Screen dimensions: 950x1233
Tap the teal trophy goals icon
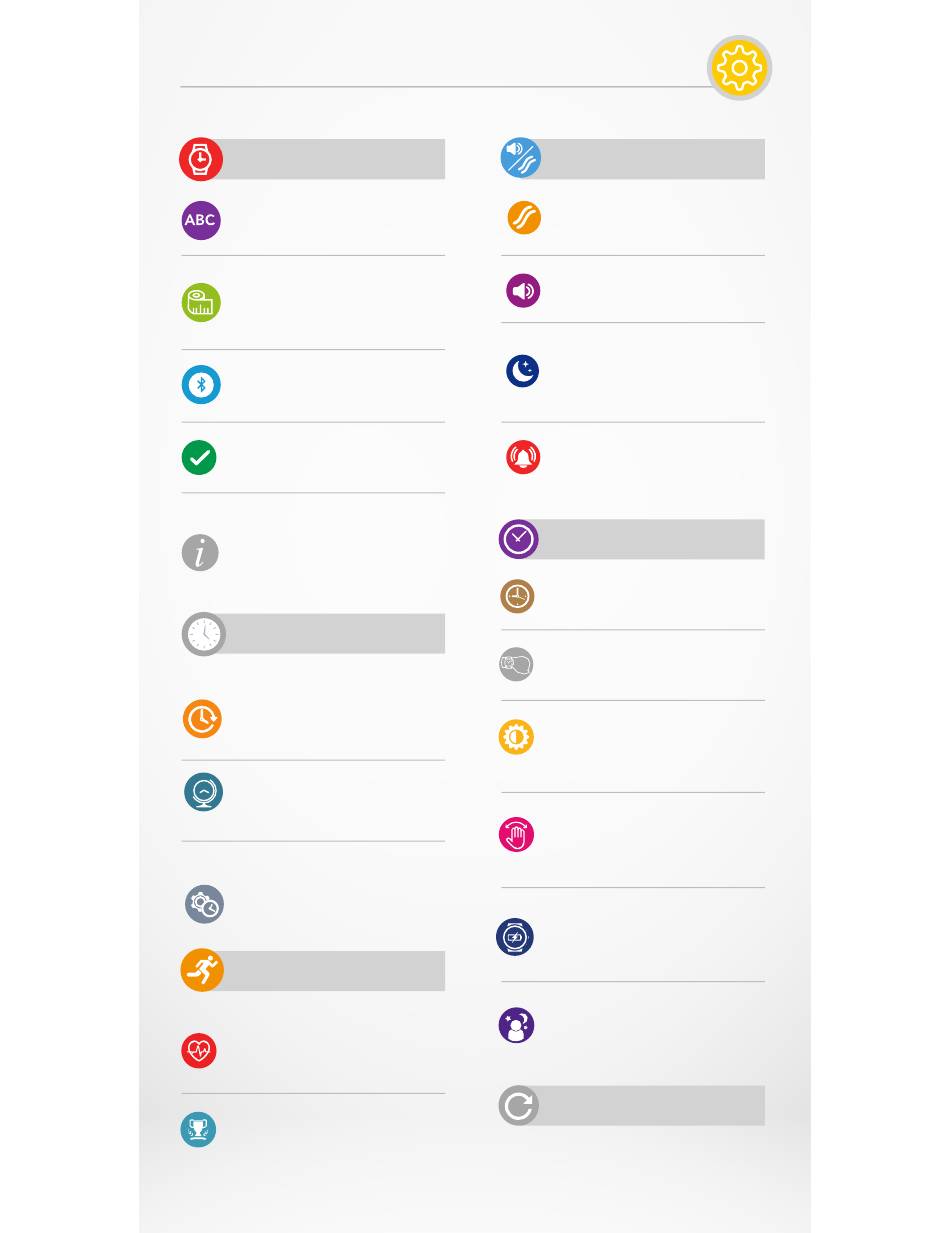click(x=198, y=1130)
